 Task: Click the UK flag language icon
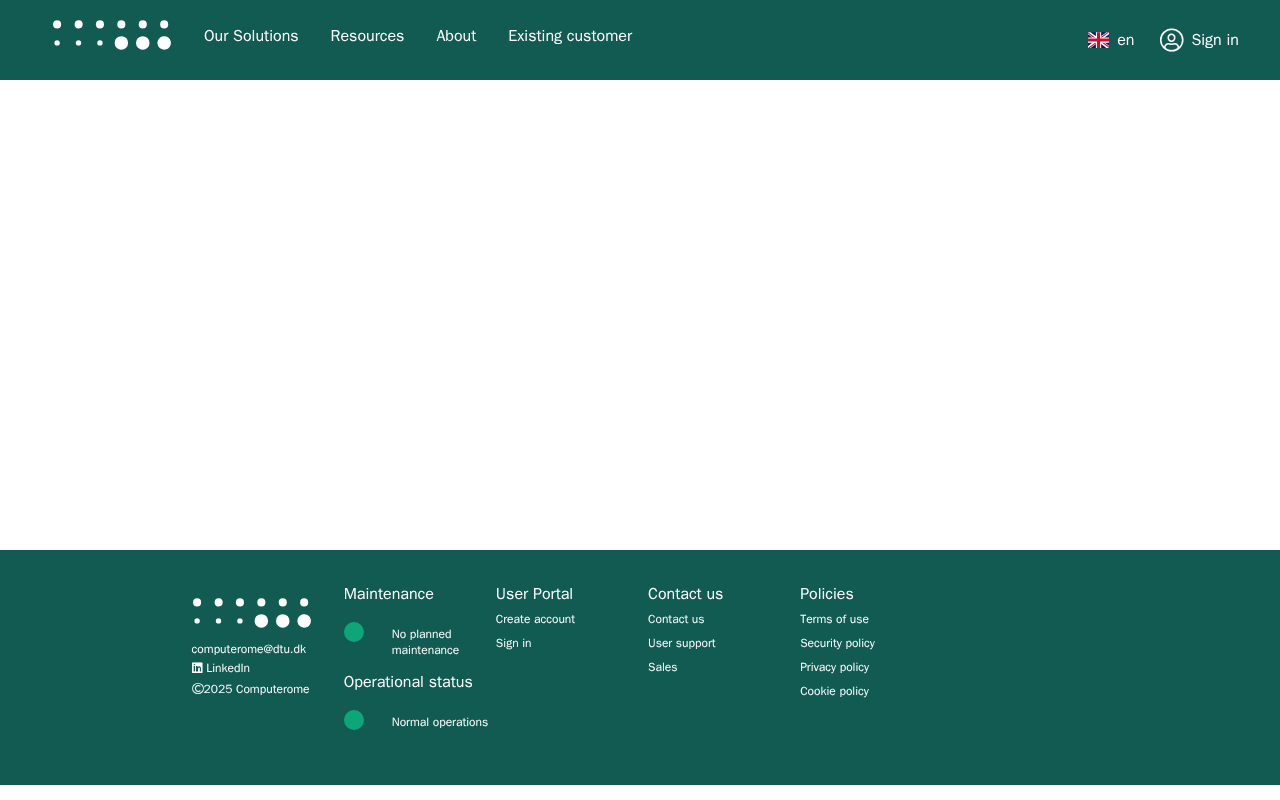click(x=1098, y=40)
